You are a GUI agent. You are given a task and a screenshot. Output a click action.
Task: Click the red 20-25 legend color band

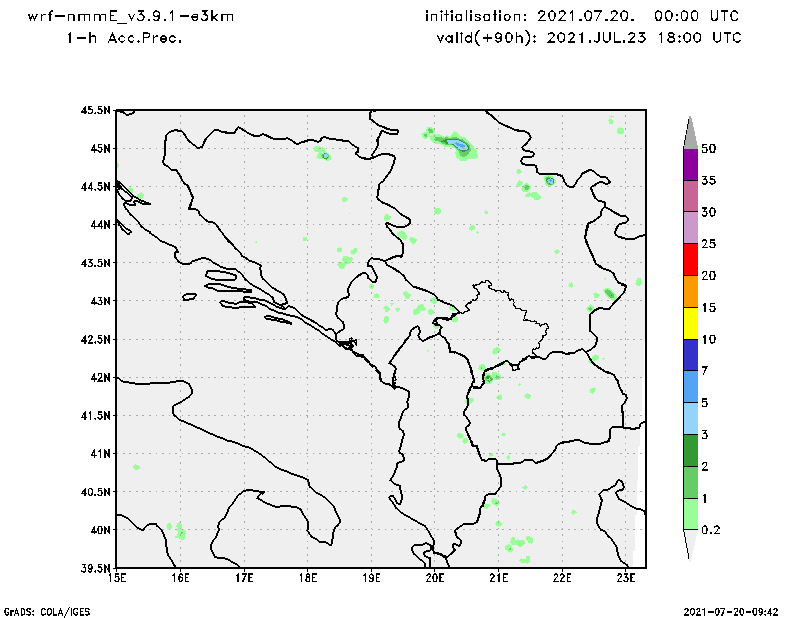(x=690, y=259)
